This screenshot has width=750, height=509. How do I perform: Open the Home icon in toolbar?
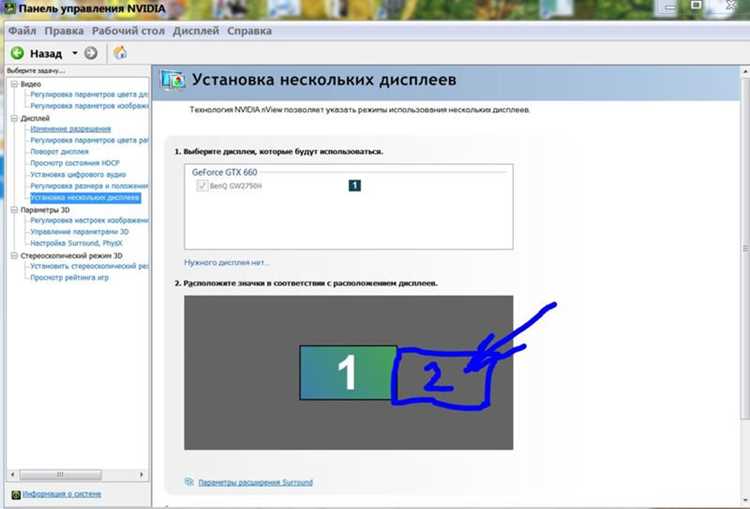point(120,53)
